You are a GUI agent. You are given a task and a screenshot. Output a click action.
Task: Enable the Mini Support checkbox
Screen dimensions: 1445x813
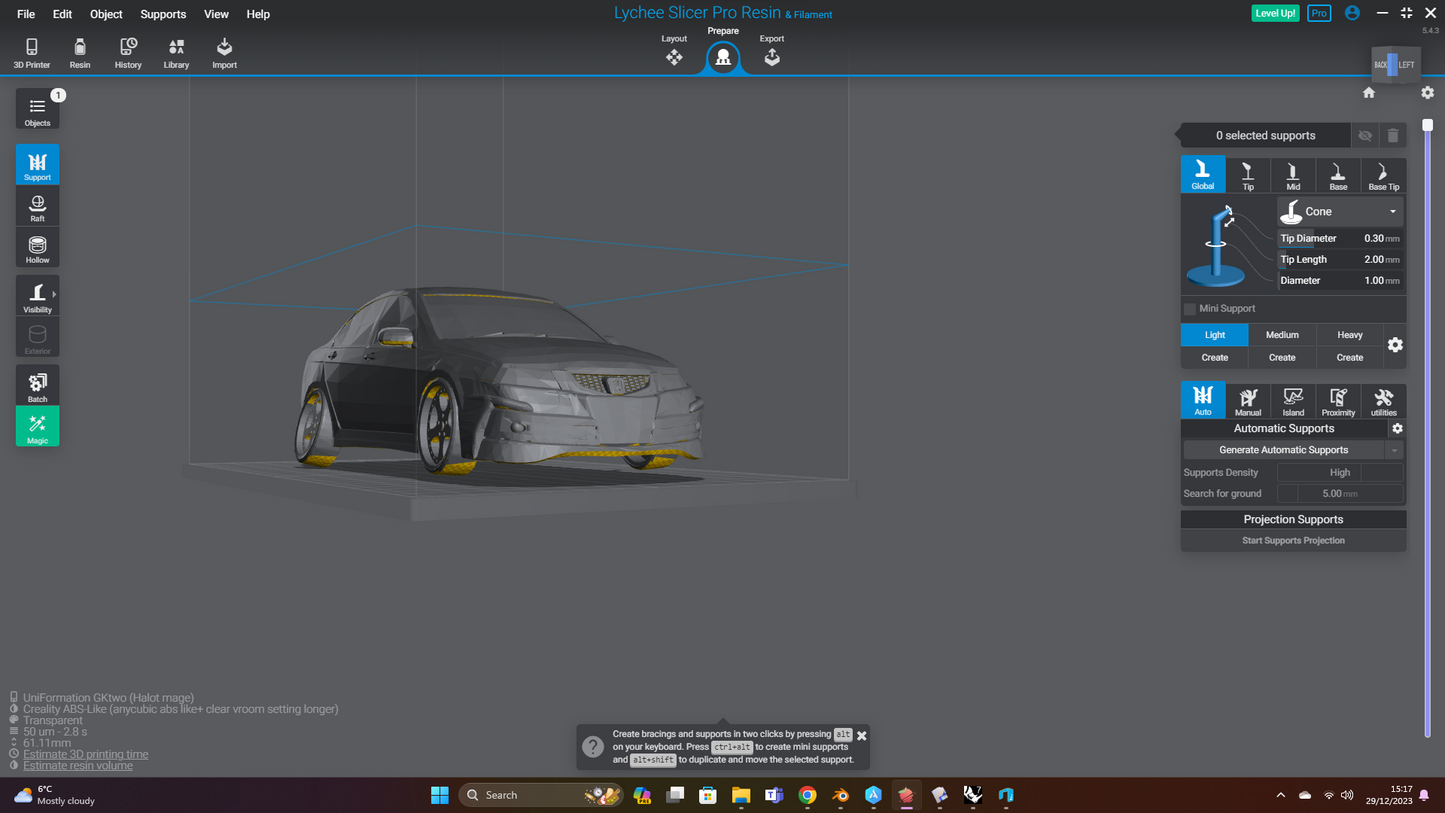click(1189, 308)
